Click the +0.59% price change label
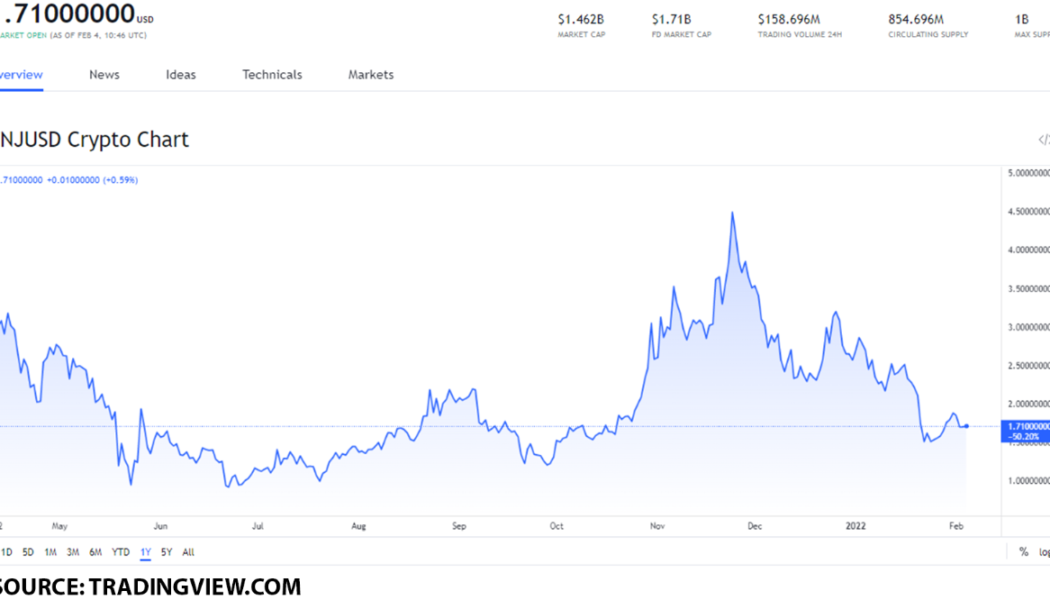 (x=120, y=180)
